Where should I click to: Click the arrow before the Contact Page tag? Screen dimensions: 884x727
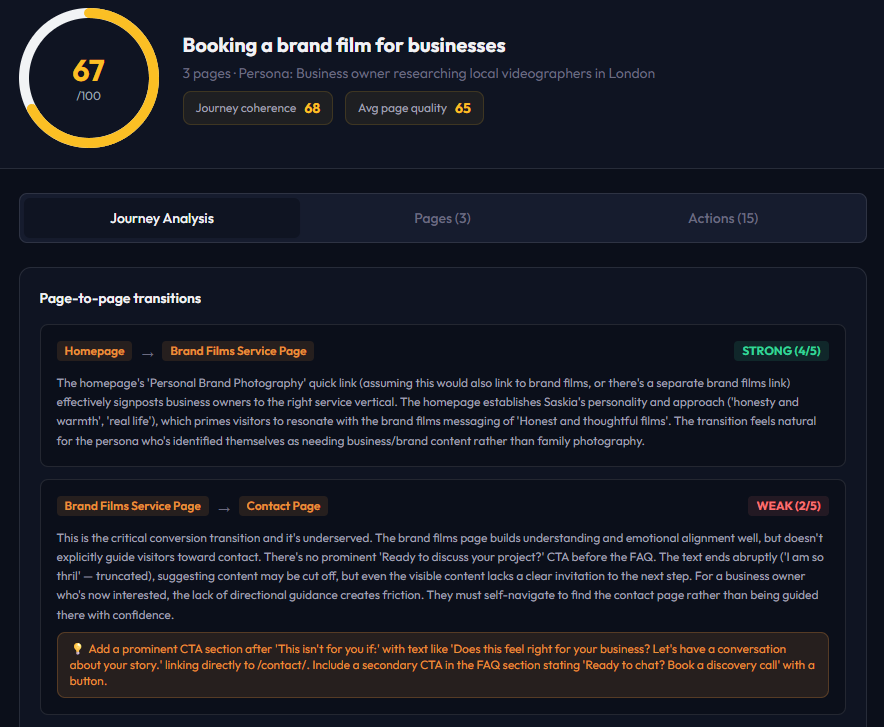click(x=224, y=509)
